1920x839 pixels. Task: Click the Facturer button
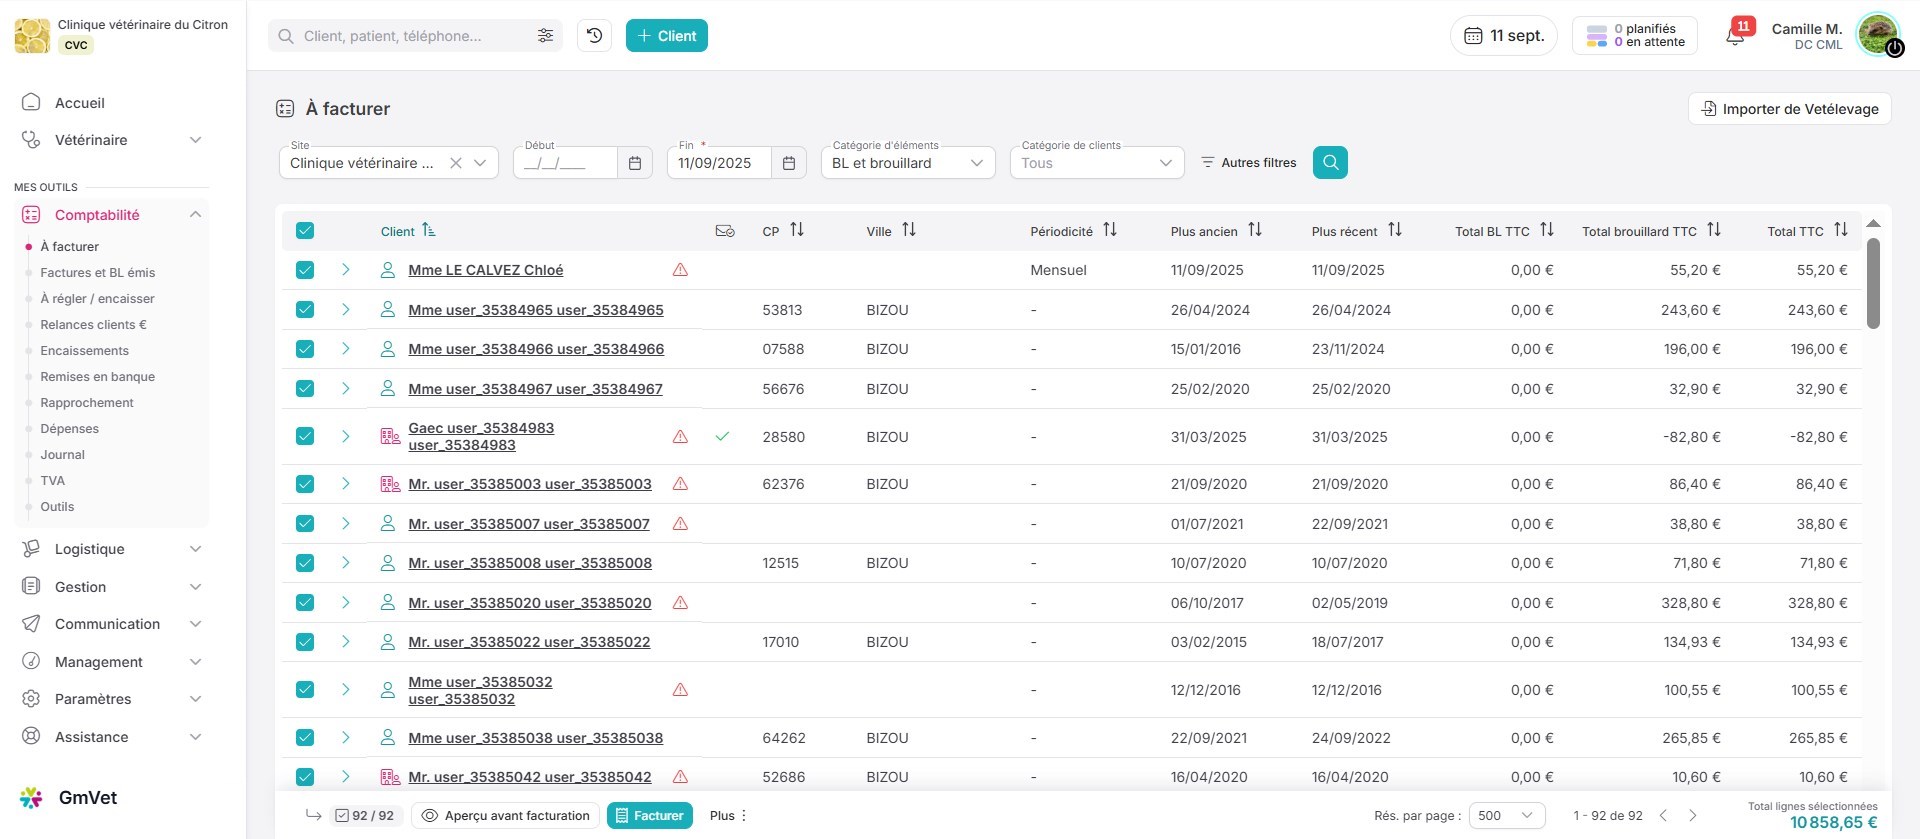click(650, 815)
